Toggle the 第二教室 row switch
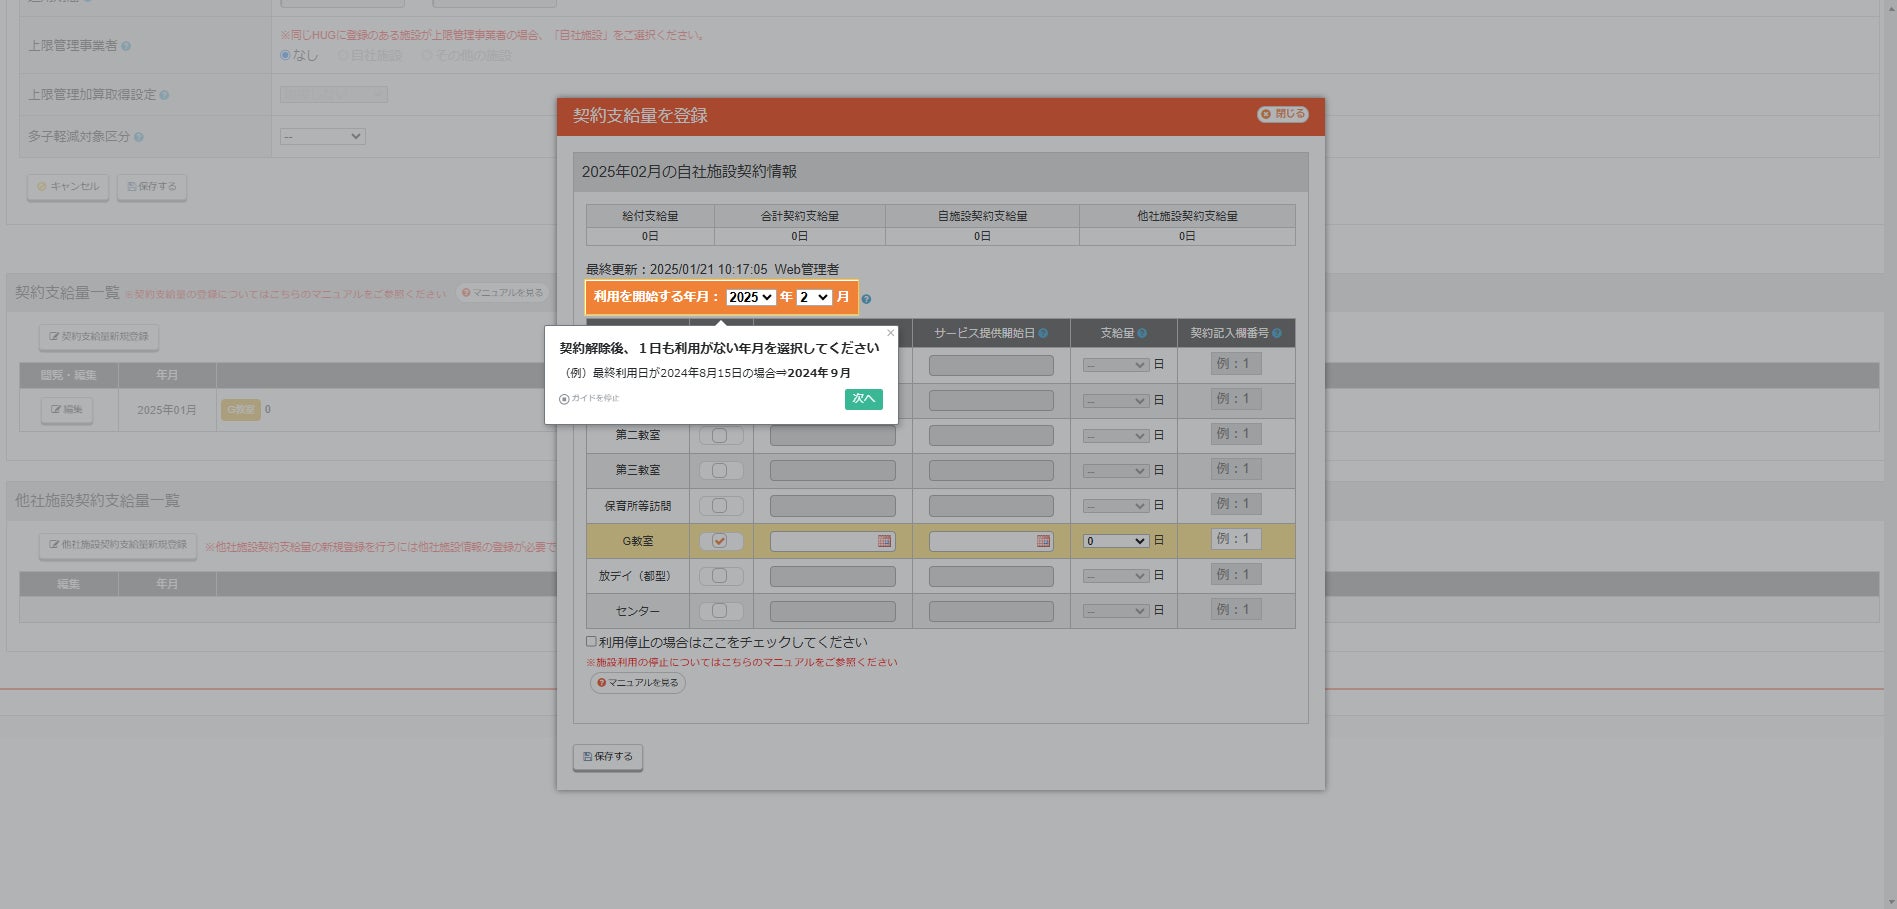This screenshot has height=909, width=1897. click(720, 436)
